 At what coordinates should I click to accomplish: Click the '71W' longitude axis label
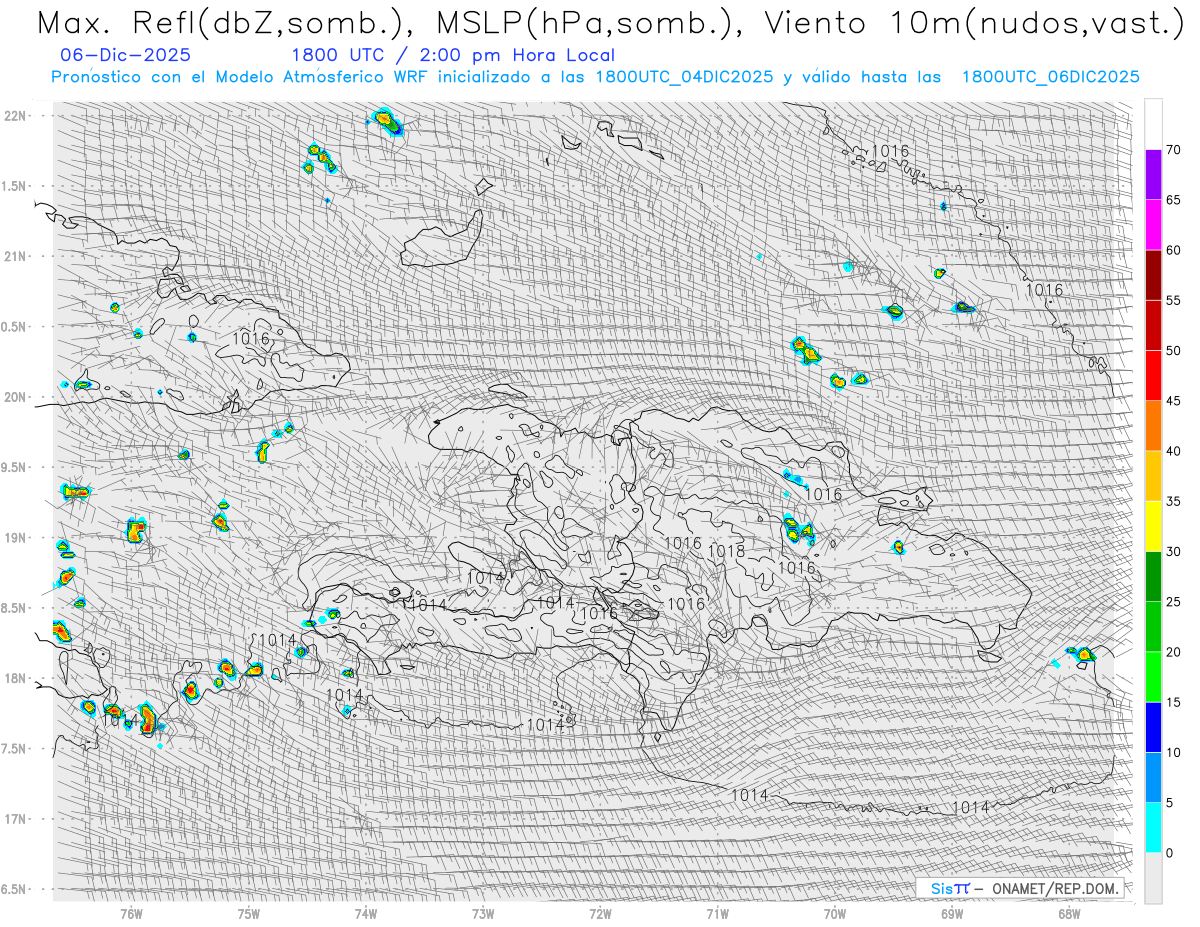click(717, 913)
